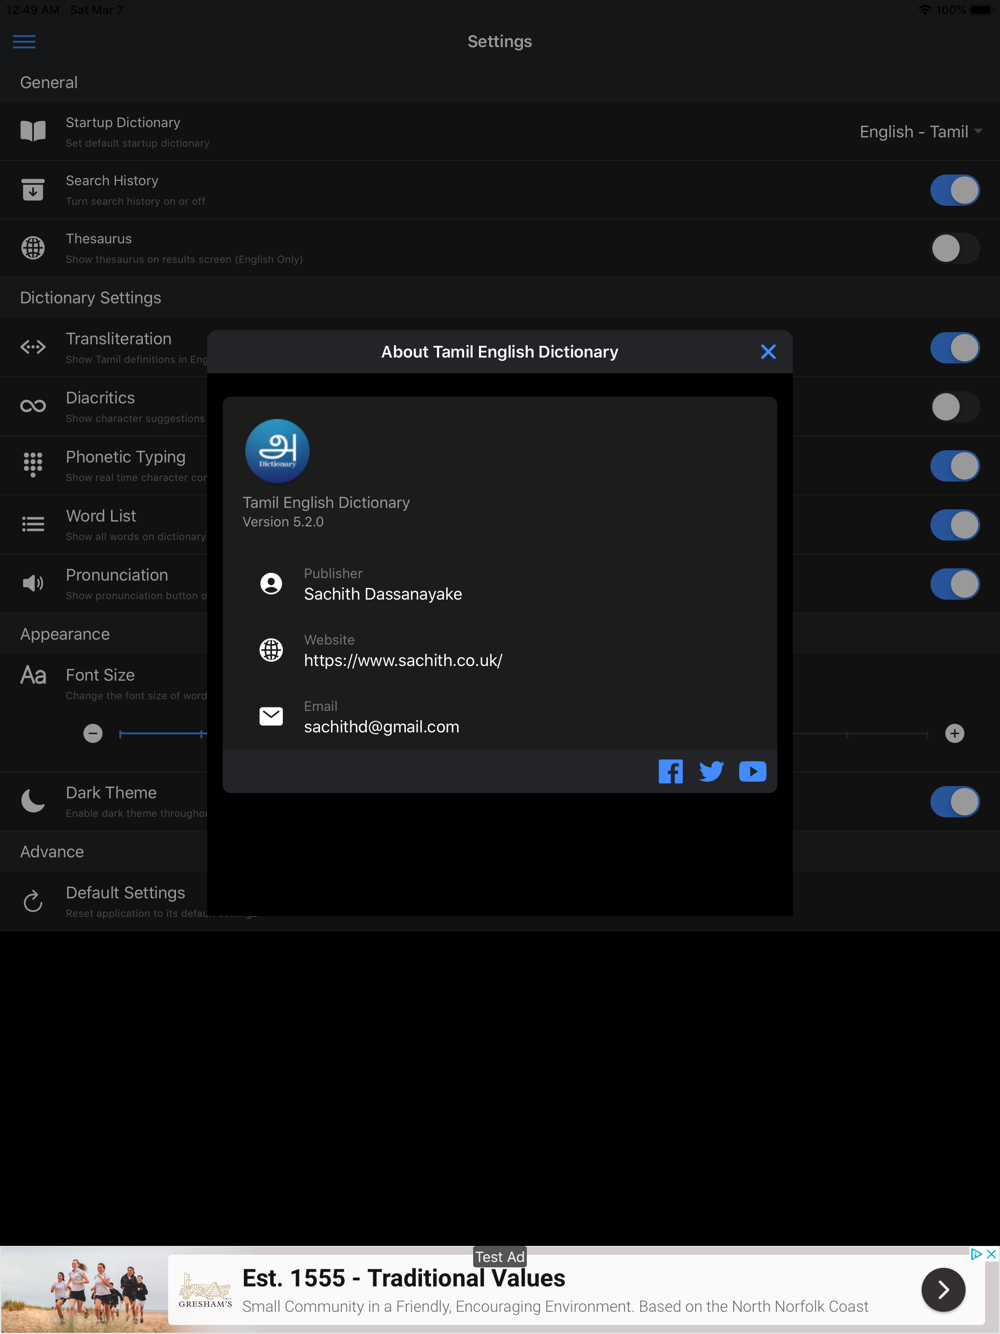Decrease font size with minus button

click(x=93, y=733)
